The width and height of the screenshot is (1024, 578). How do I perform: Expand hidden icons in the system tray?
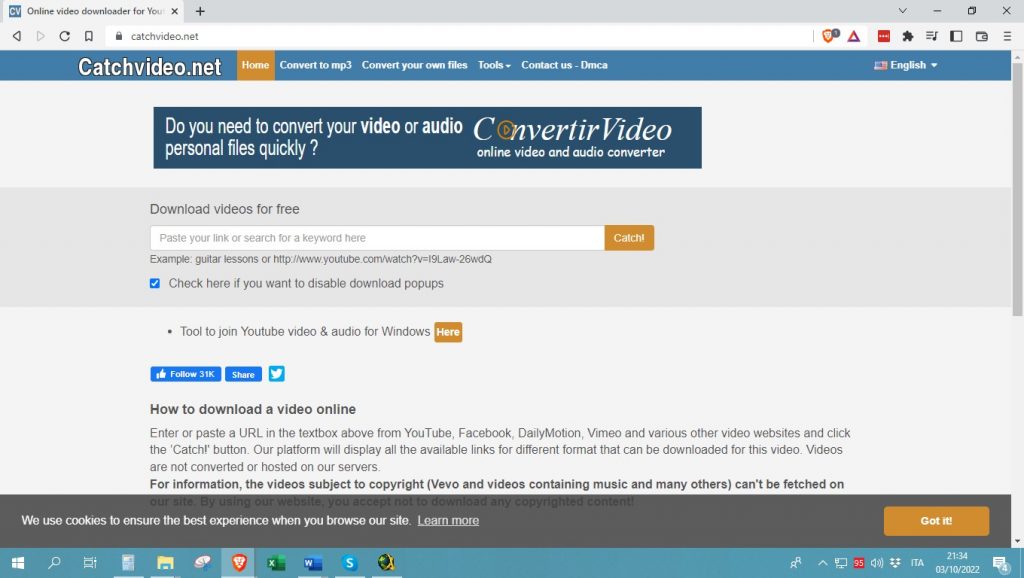(822, 562)
